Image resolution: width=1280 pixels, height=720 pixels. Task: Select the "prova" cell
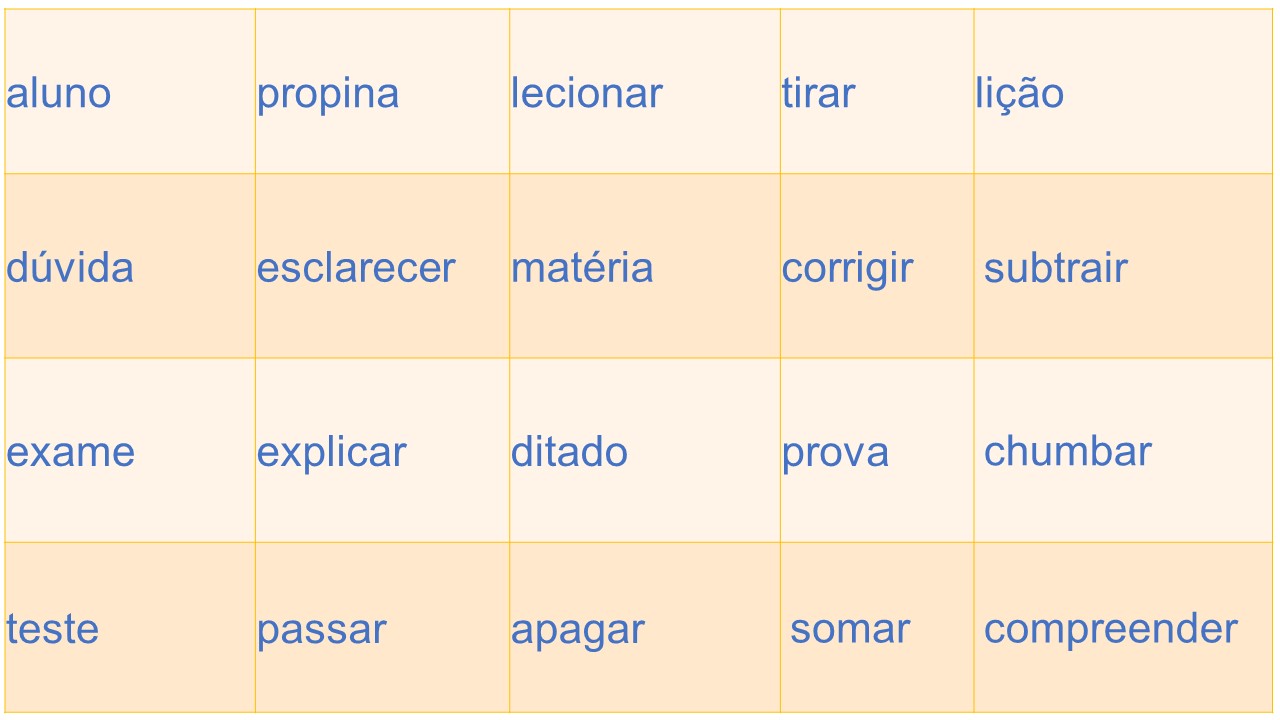pyautogui.click(x=836, y=452)
